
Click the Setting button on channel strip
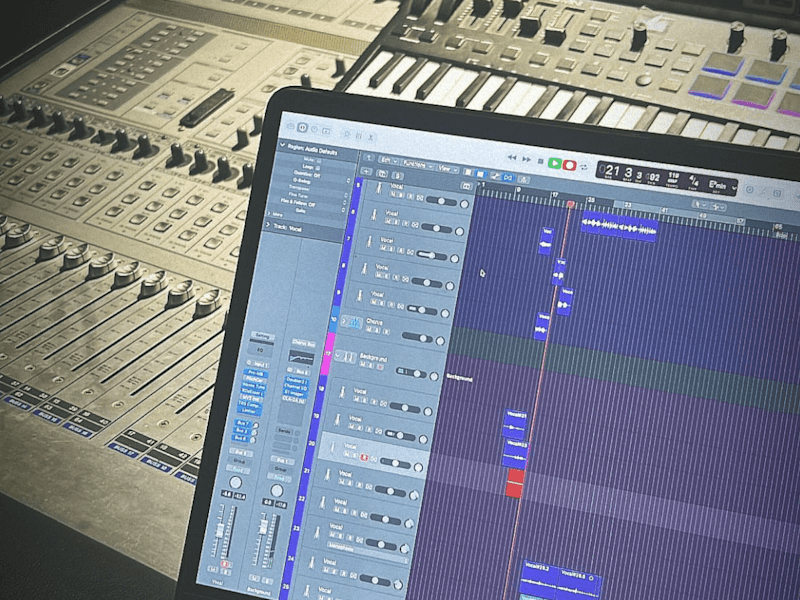[x=262, y=336]
